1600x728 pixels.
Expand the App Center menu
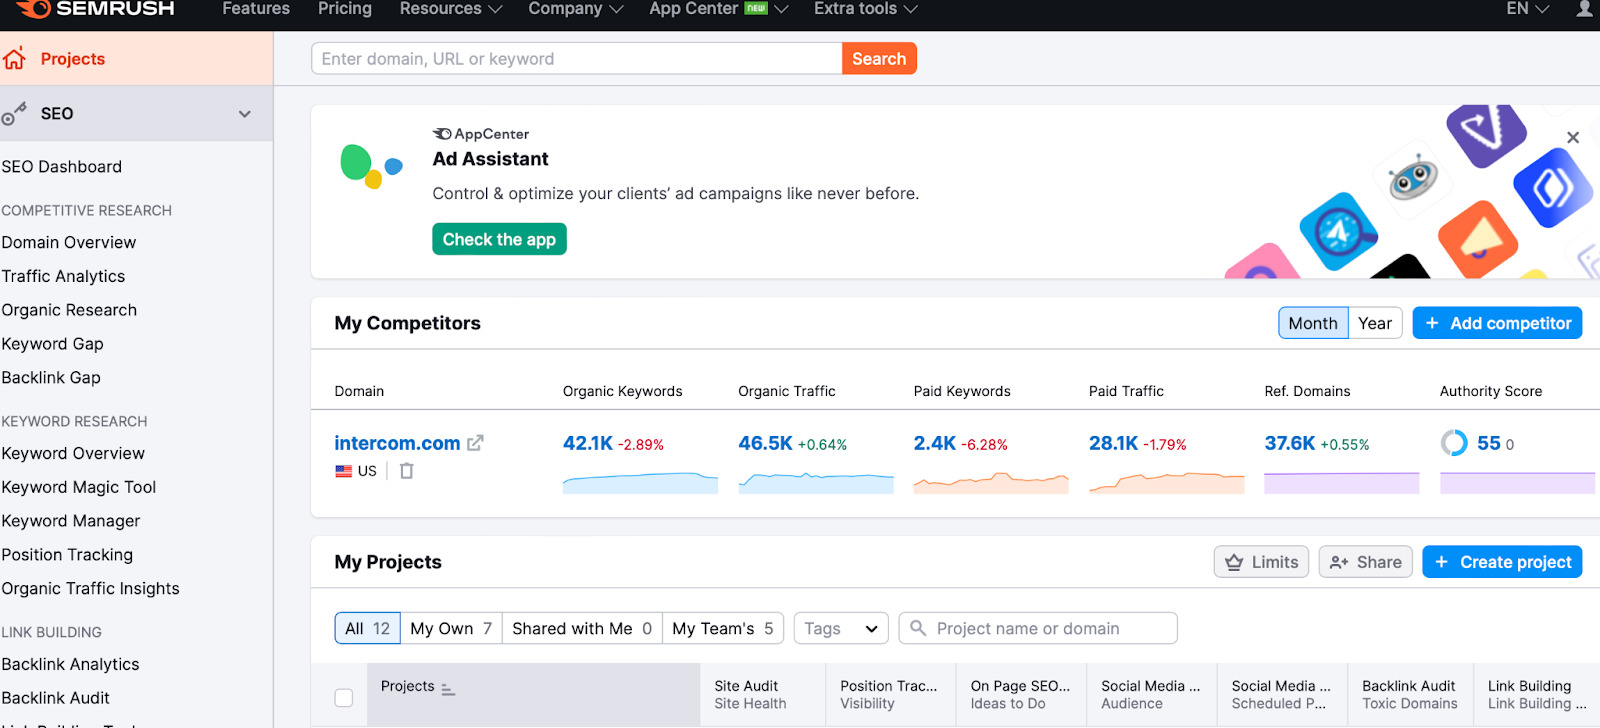(718, 9)
